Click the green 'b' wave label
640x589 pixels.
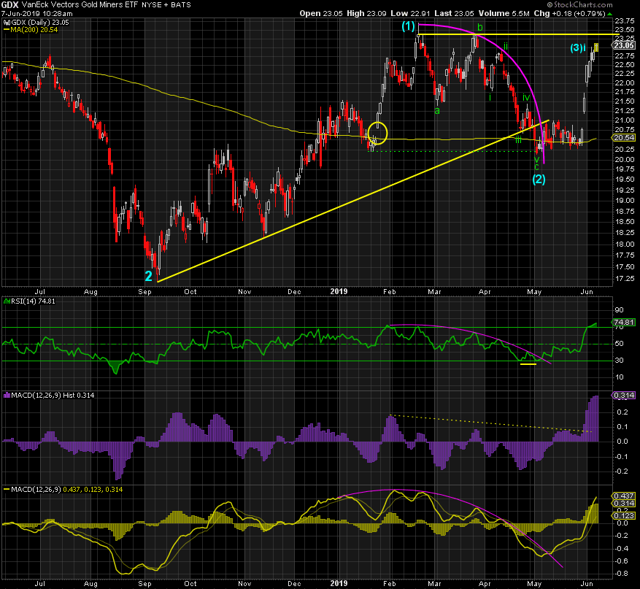480,27
